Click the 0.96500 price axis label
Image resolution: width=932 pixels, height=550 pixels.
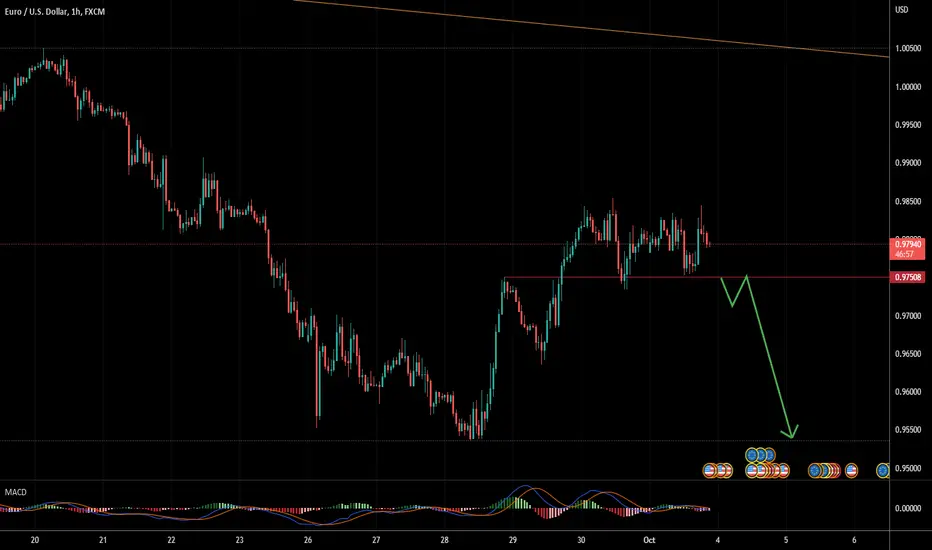pyautogui.click(x=908, y=354)
